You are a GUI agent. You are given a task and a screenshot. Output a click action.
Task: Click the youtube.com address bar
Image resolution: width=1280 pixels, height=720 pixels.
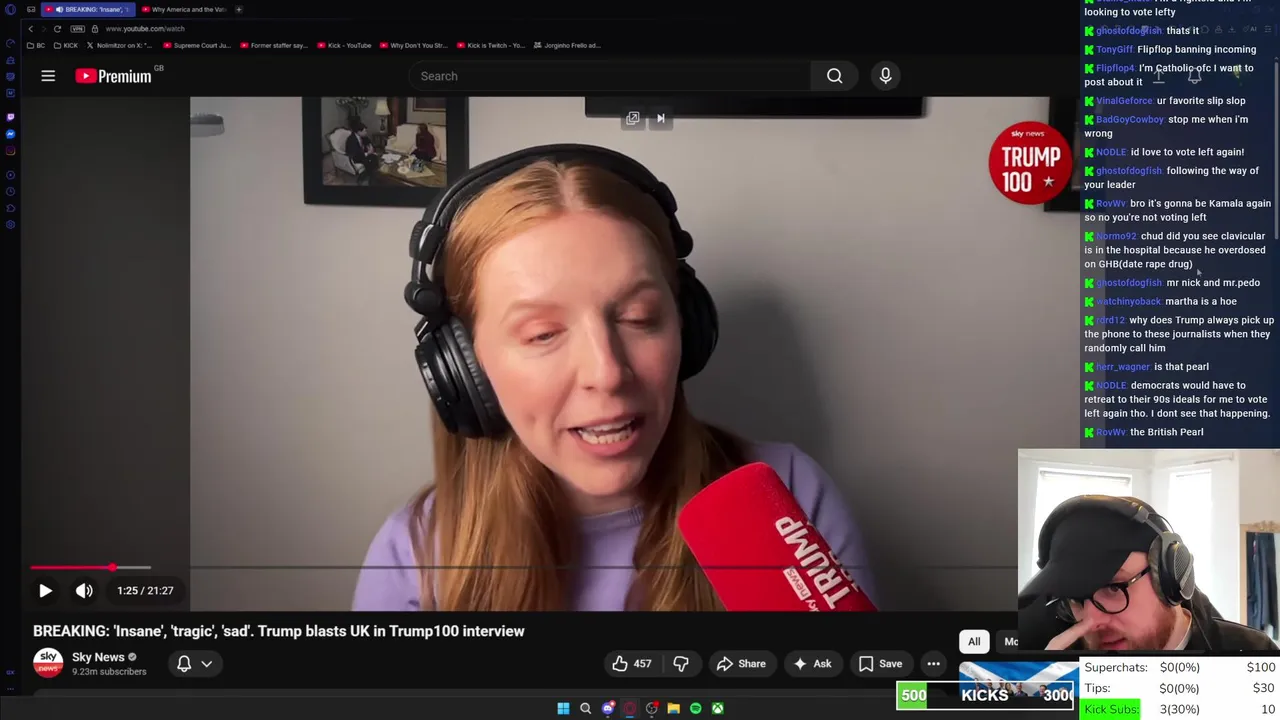[x=145, y=29]
